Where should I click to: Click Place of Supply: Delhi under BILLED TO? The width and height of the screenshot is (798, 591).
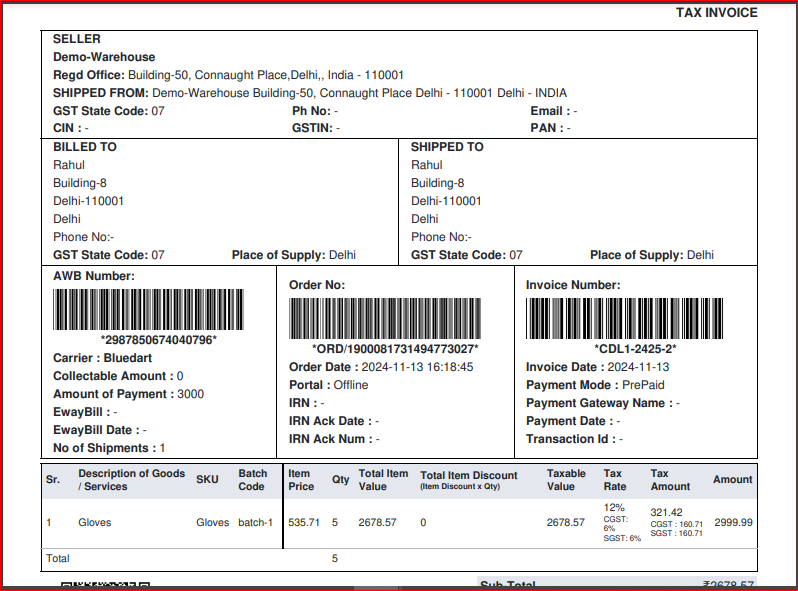(x=294, y=255)
